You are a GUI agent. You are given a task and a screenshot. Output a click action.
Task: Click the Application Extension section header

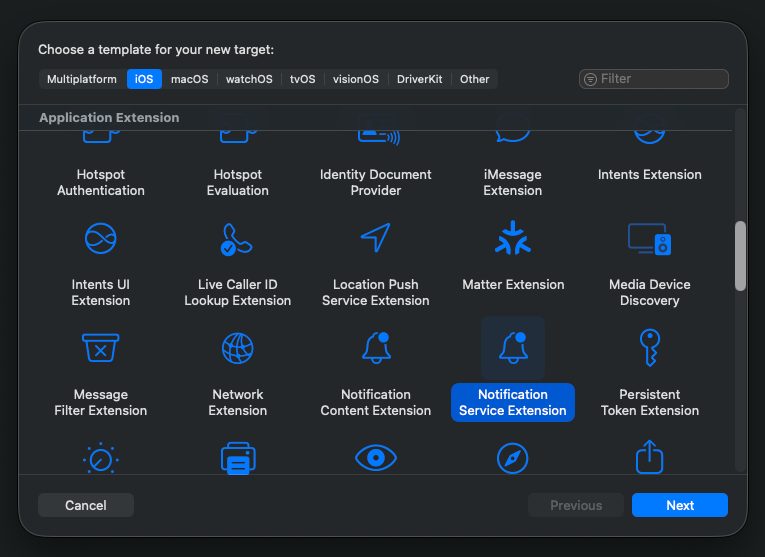[109, 118]
